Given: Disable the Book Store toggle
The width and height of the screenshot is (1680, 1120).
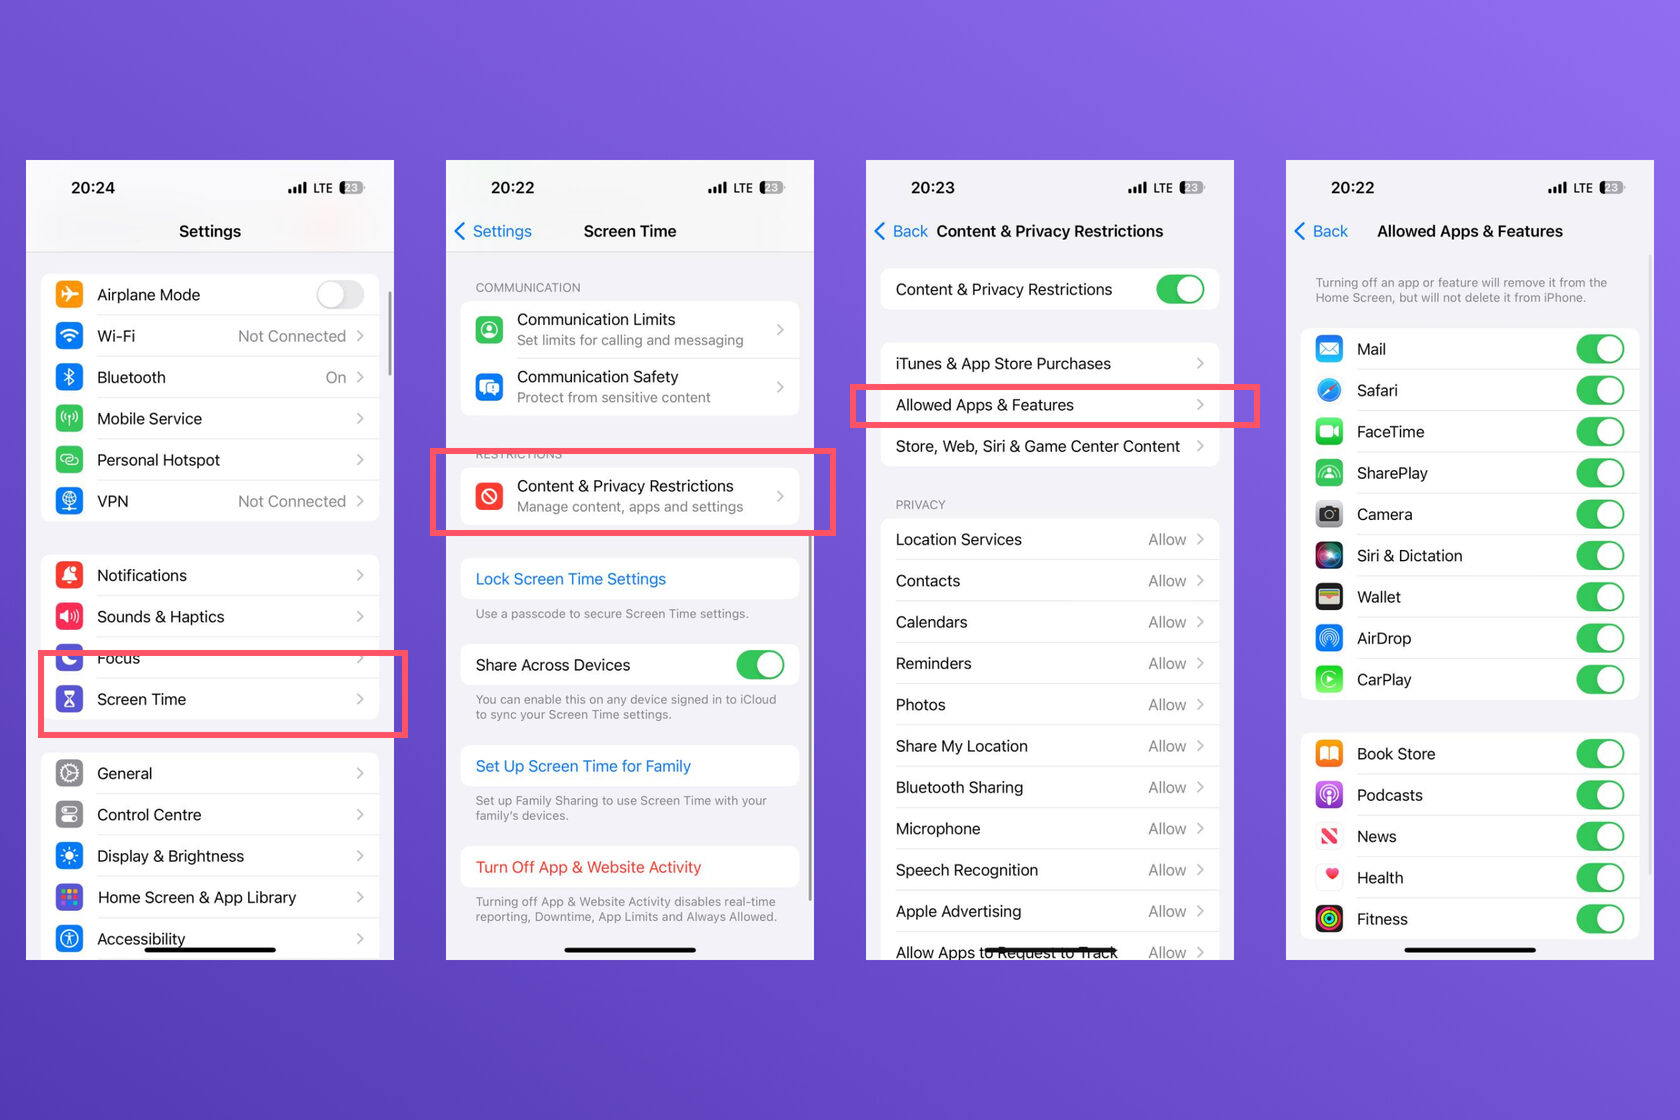Looking at the screenshot, I should pyautogui.click(x=1600, y=754).
